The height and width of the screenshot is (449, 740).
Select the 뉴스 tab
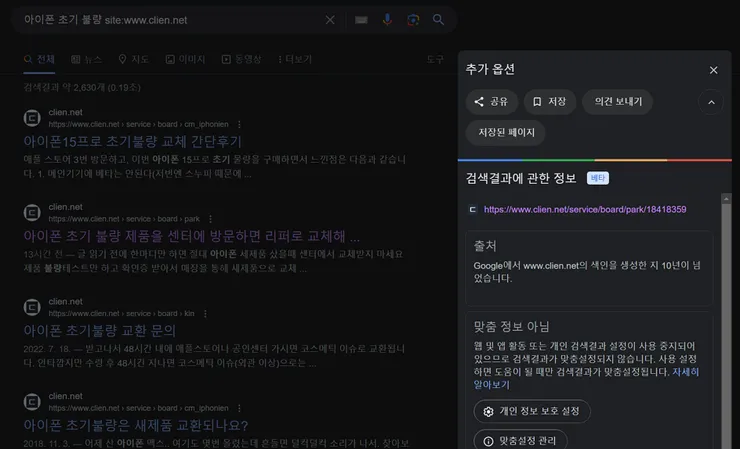click(86, 59)
